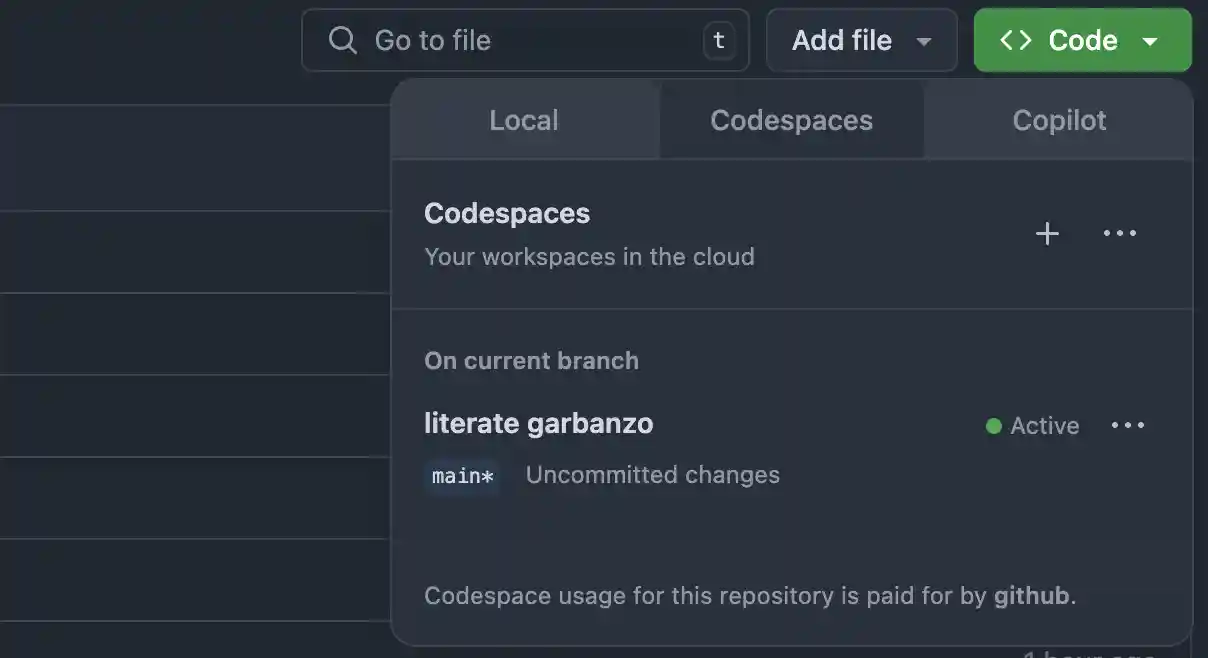Open the Add file dropdown
This screenshot has height=658, width=1208.
(861, 40)
